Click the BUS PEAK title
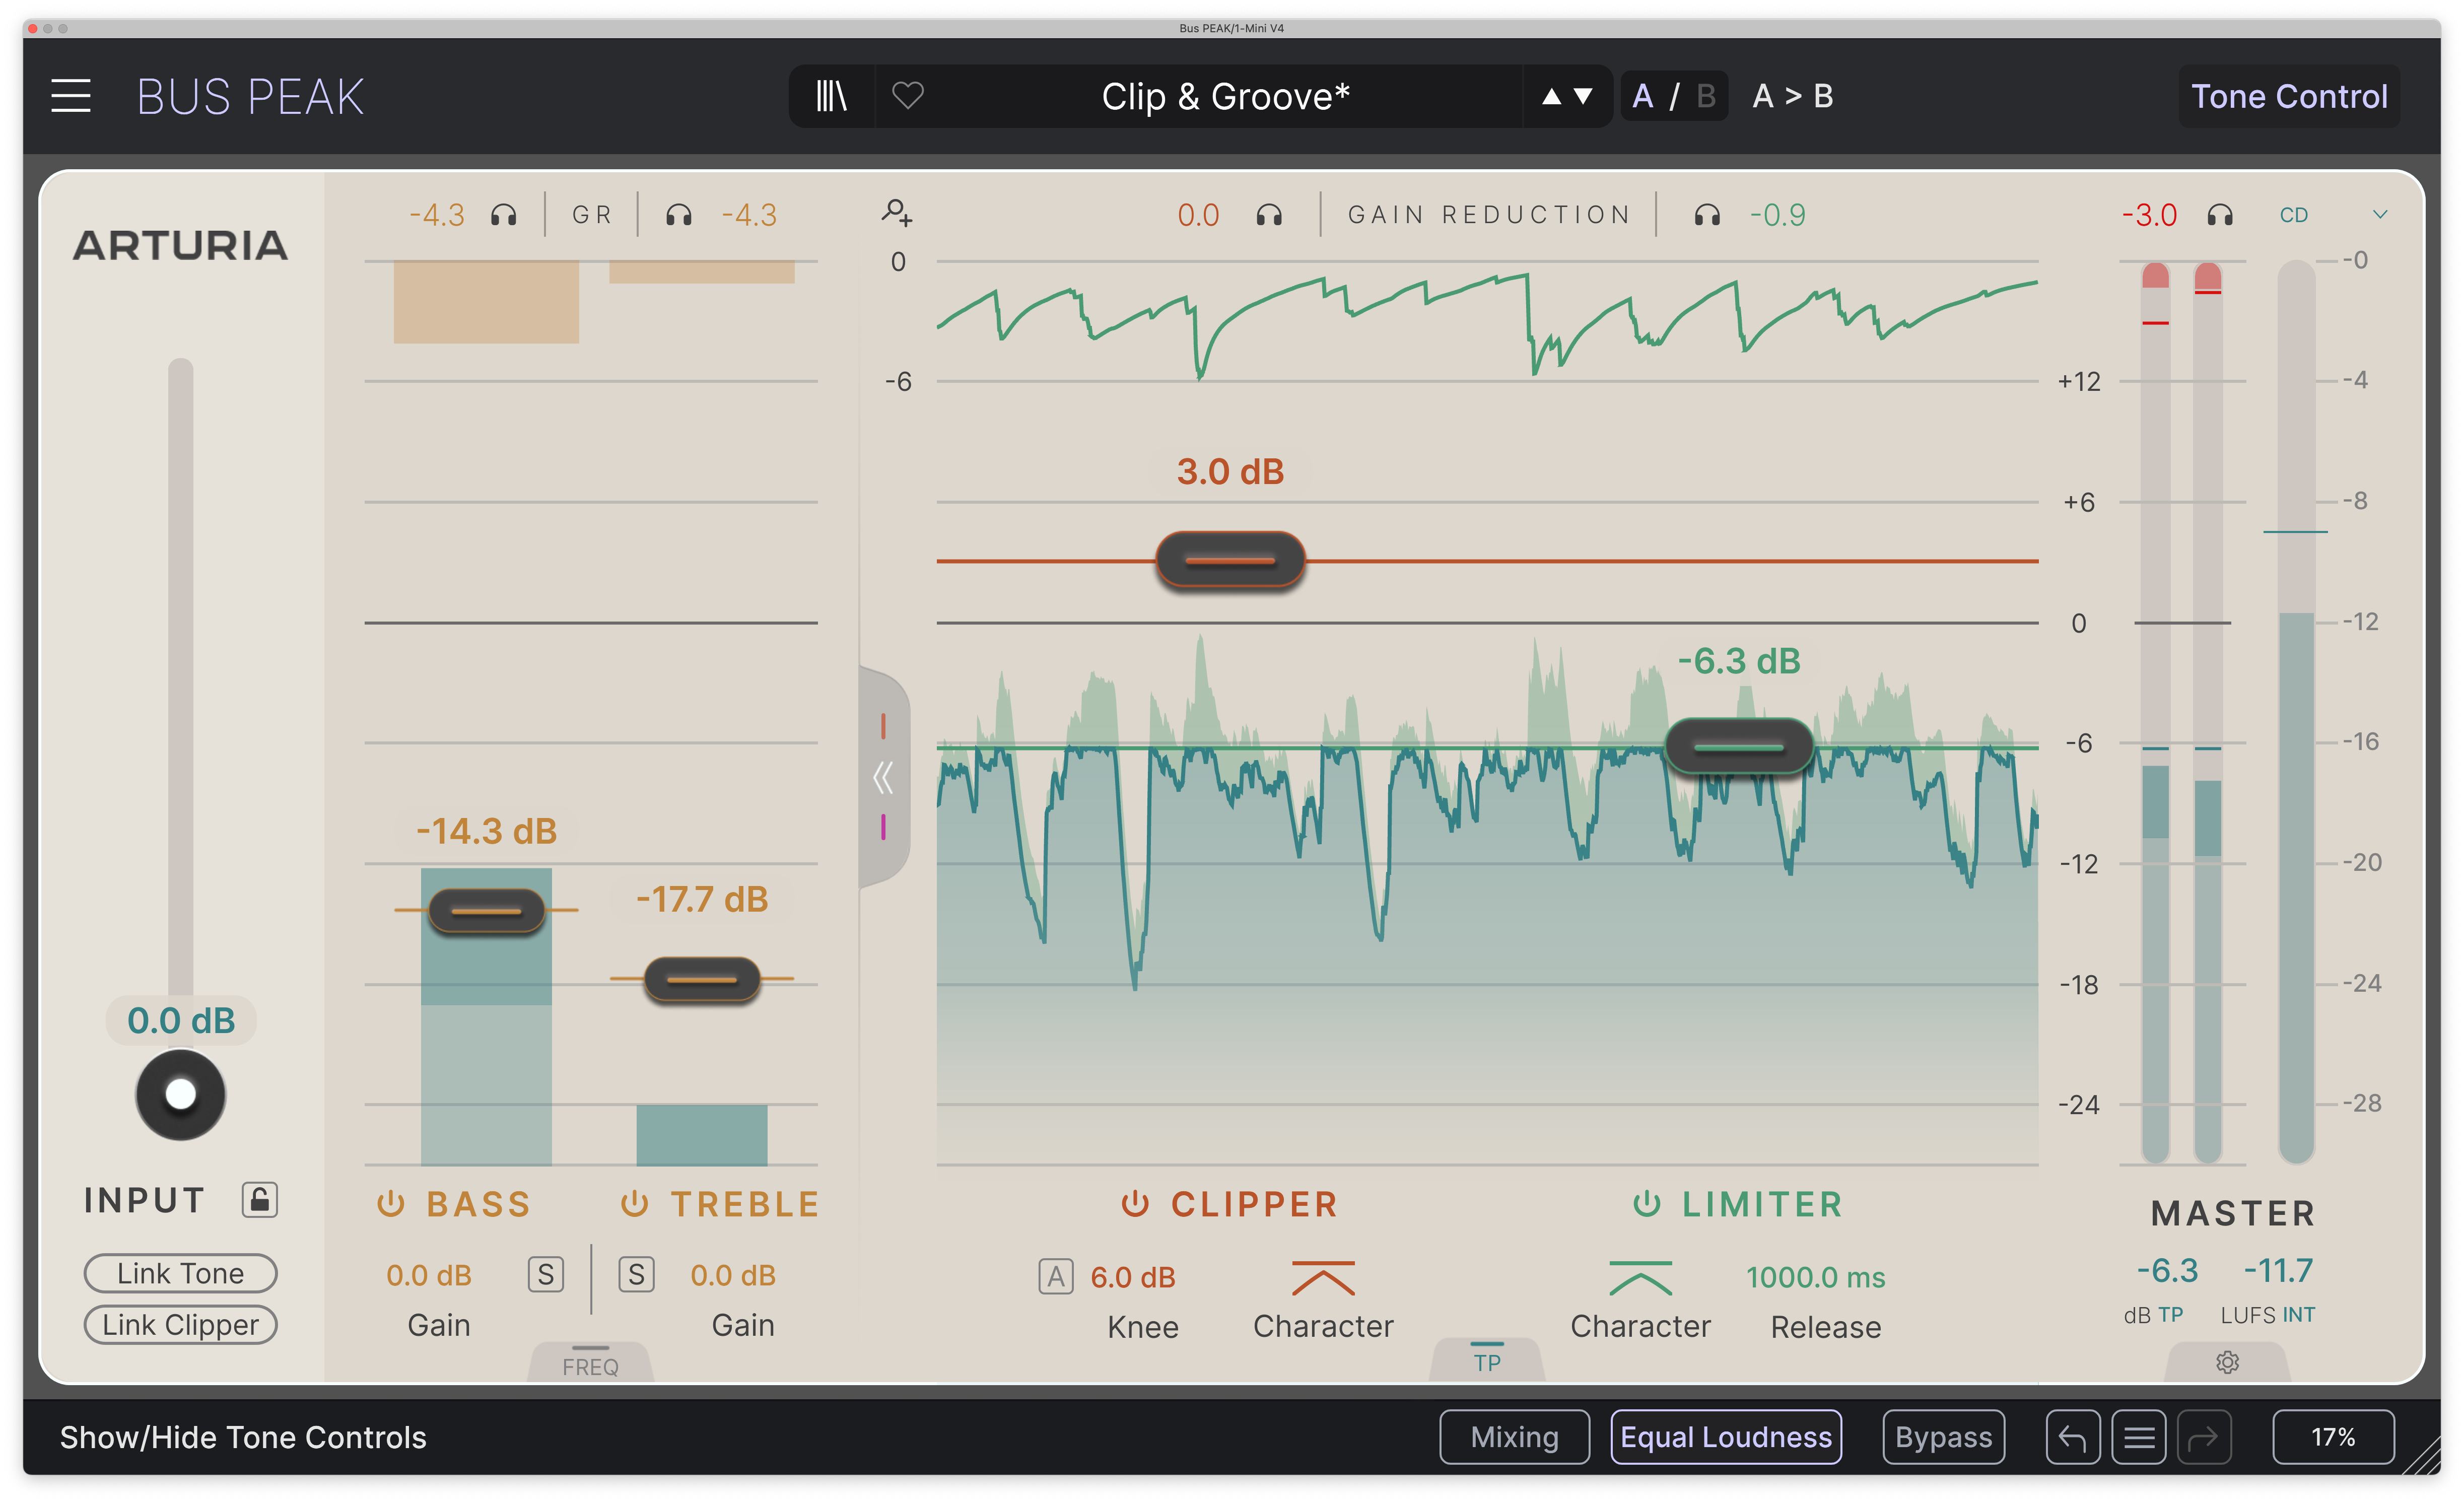The image size is (2464, 1502). 250,96
